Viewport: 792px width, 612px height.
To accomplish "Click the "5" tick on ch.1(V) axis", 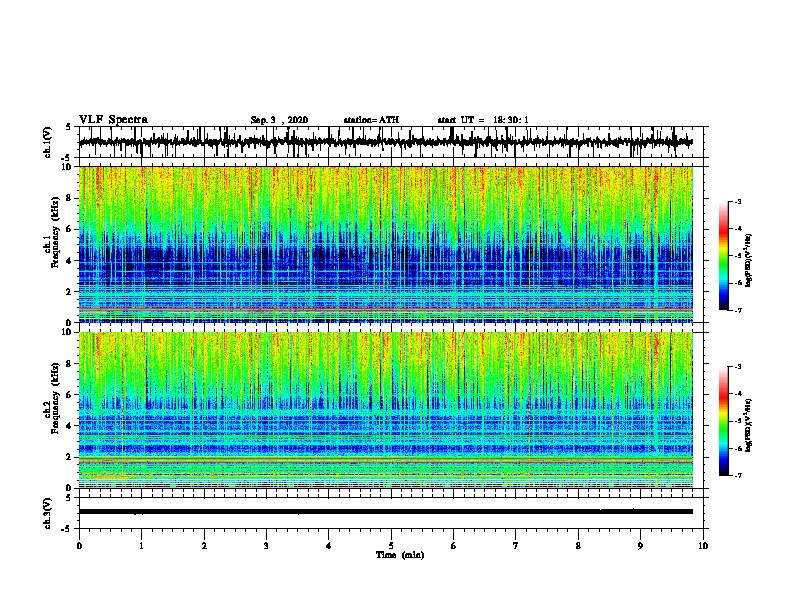I will 69,127.
